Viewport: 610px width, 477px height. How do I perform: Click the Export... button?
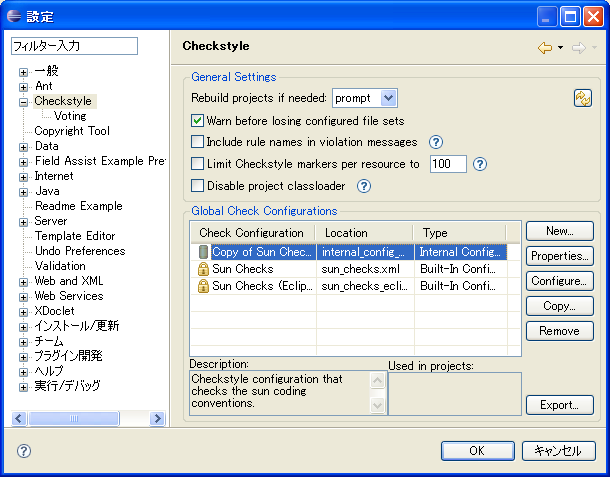pos(559,405)
